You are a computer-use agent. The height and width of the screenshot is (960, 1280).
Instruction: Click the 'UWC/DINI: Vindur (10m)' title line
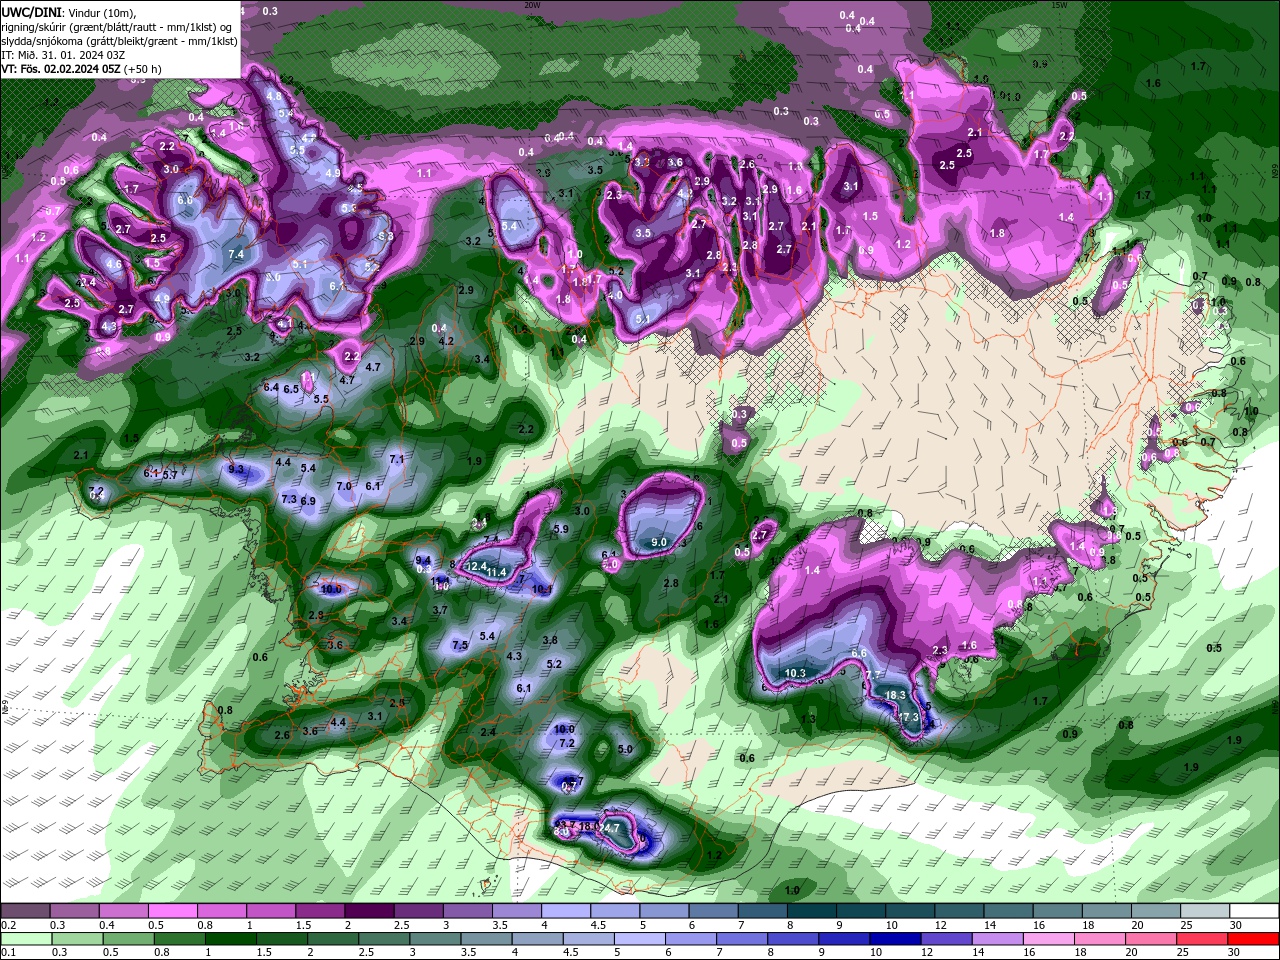[68, 11]
